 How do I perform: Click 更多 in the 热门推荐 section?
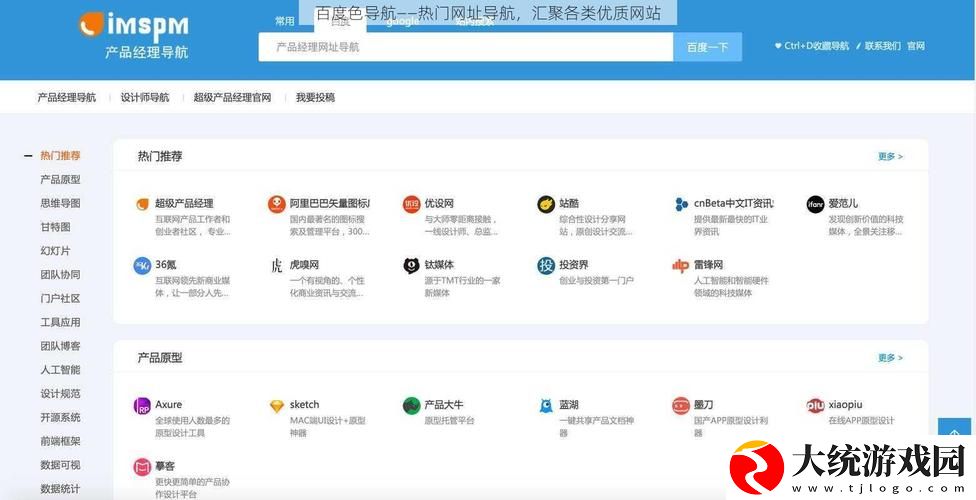890,156
